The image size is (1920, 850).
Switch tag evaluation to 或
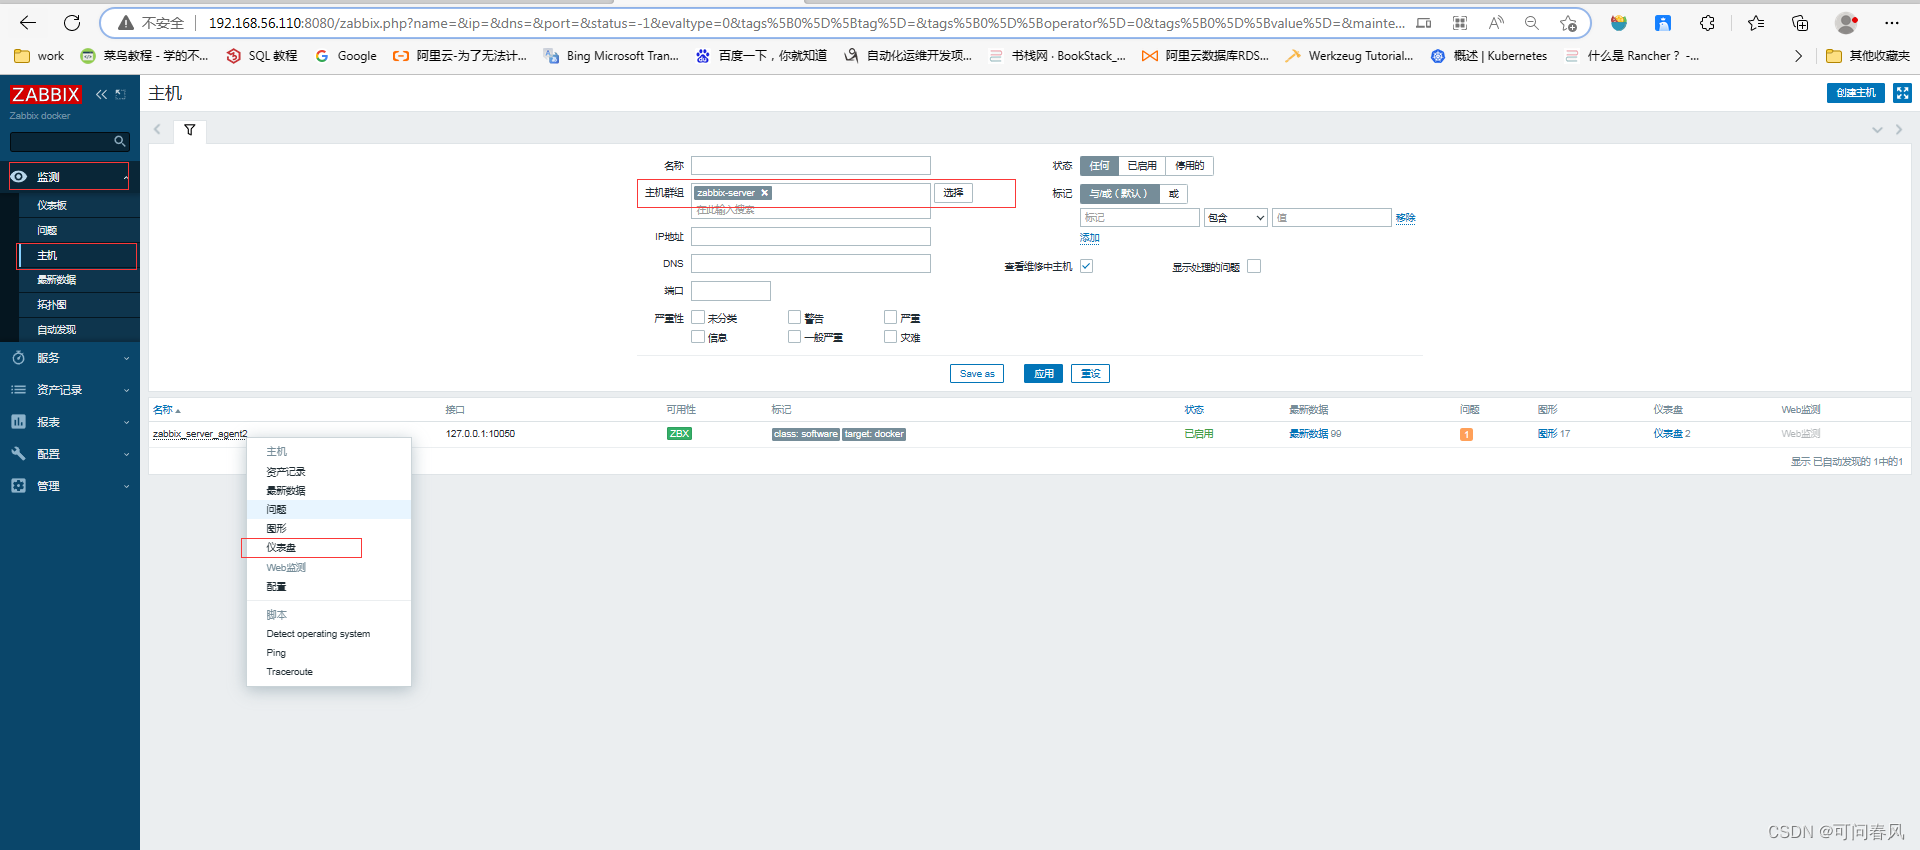coord(1173,194)
